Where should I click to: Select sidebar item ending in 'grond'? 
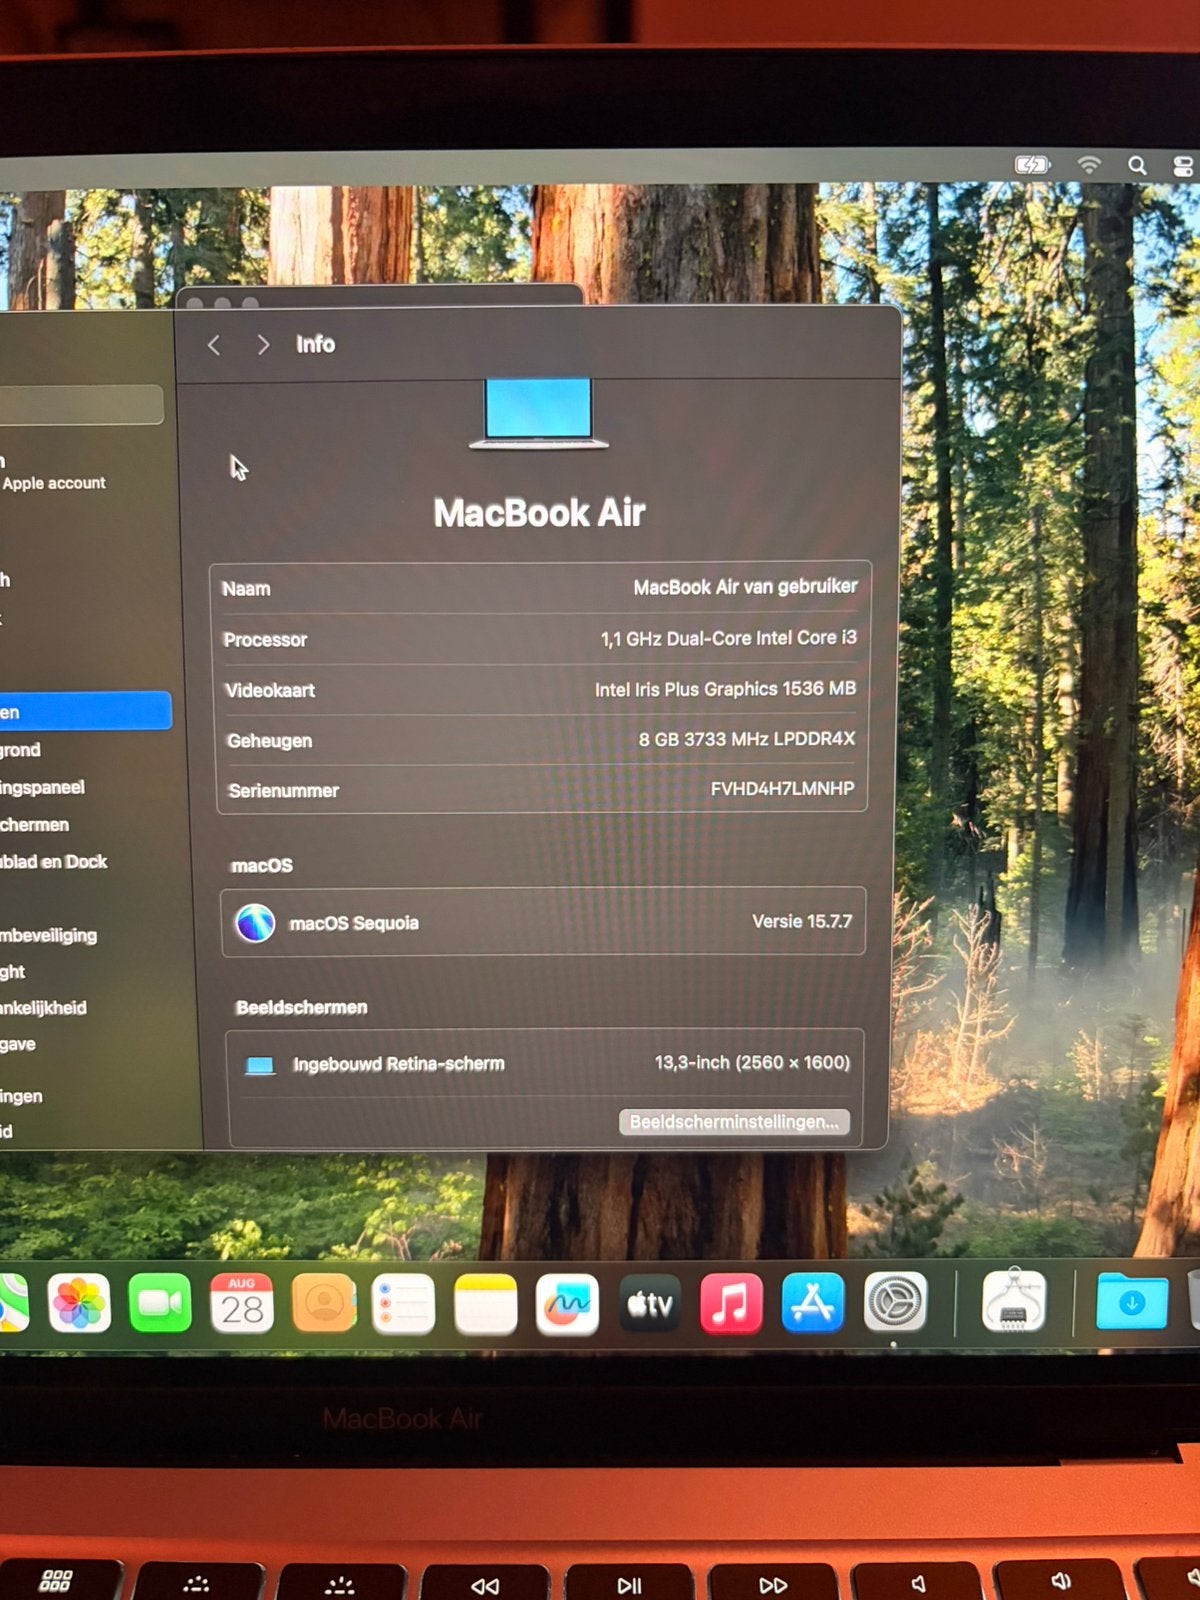(20, 750)
